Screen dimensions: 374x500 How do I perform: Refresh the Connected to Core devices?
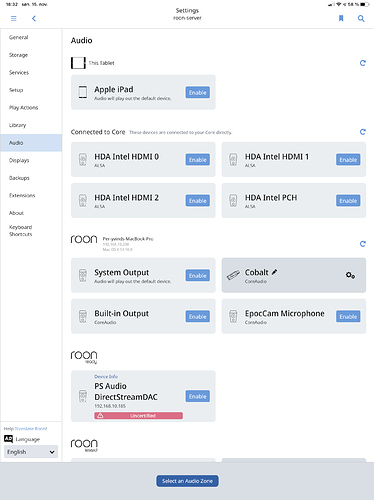363,132
